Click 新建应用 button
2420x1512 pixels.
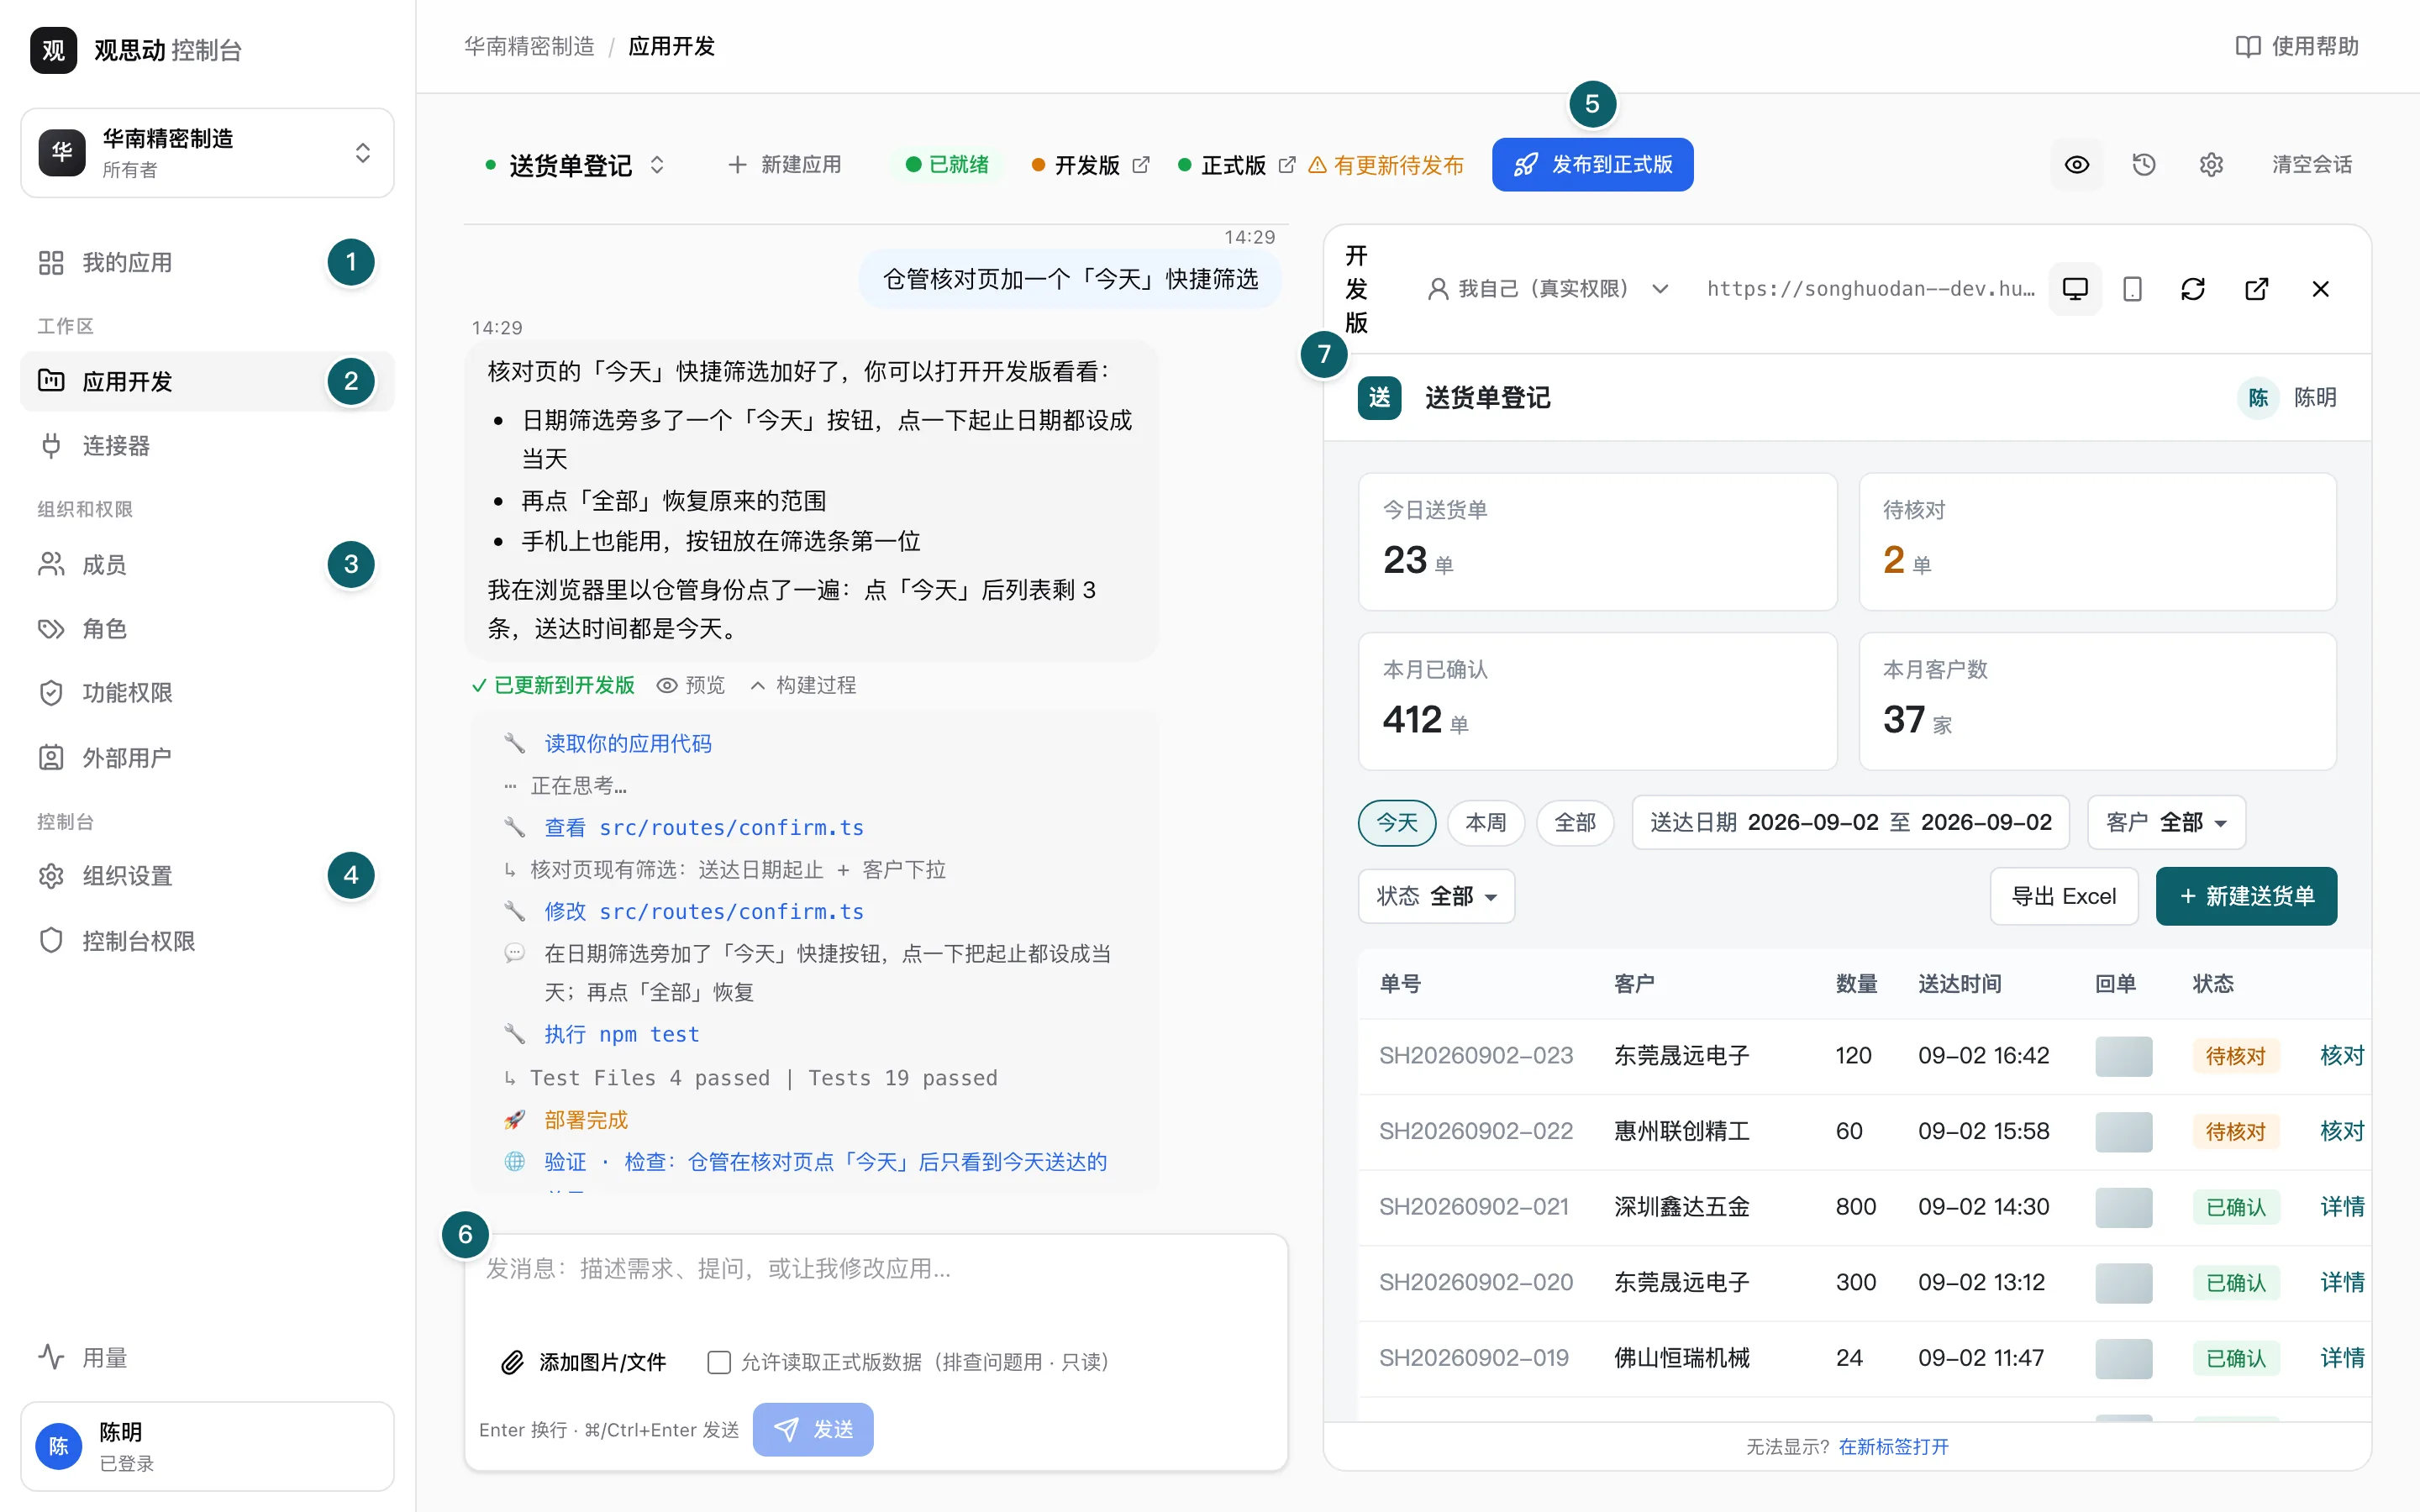click(785, 165)
